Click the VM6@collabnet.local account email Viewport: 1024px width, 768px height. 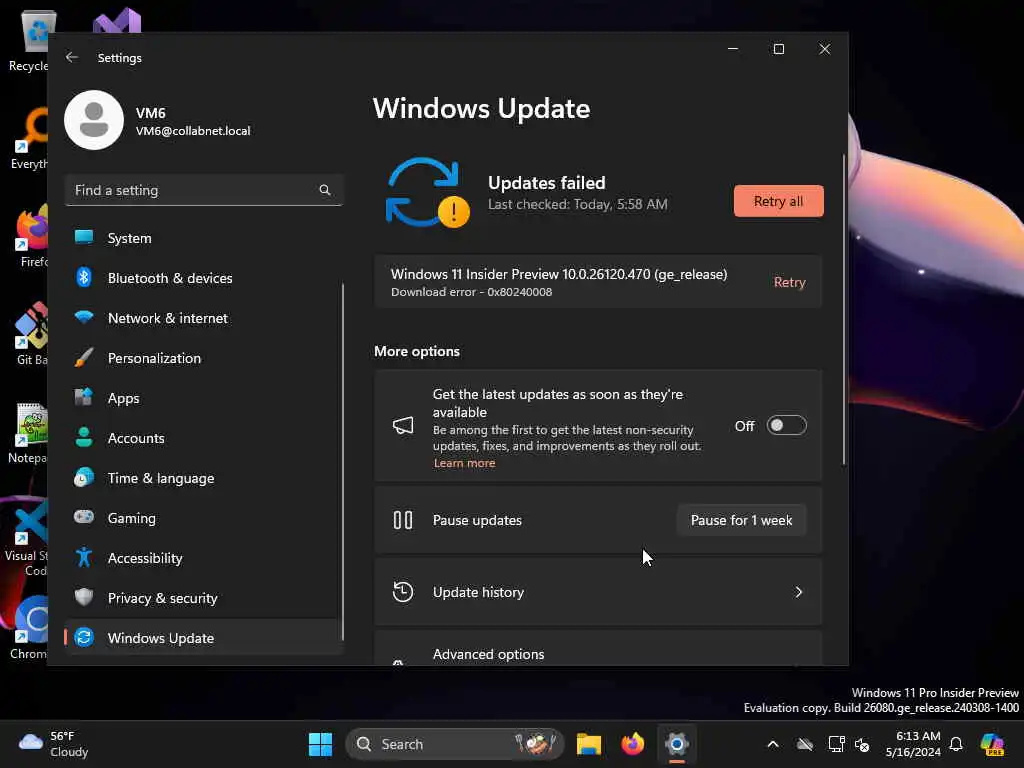pyautogui.click(x=193, y=131)
